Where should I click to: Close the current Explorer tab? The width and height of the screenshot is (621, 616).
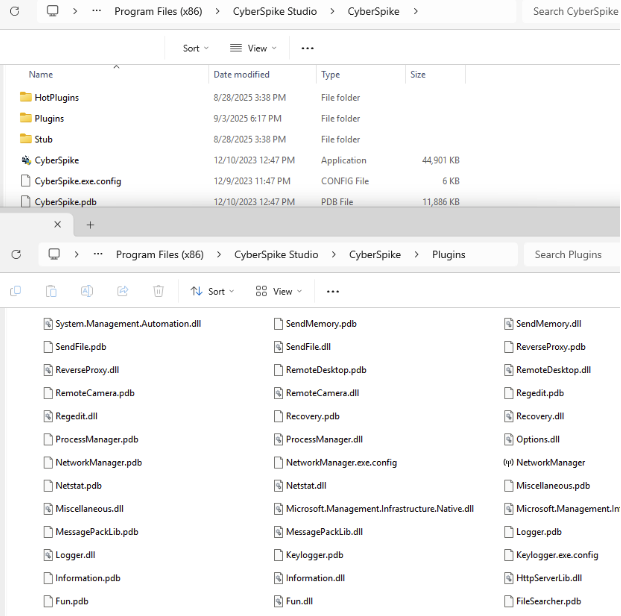coord(57,225)
